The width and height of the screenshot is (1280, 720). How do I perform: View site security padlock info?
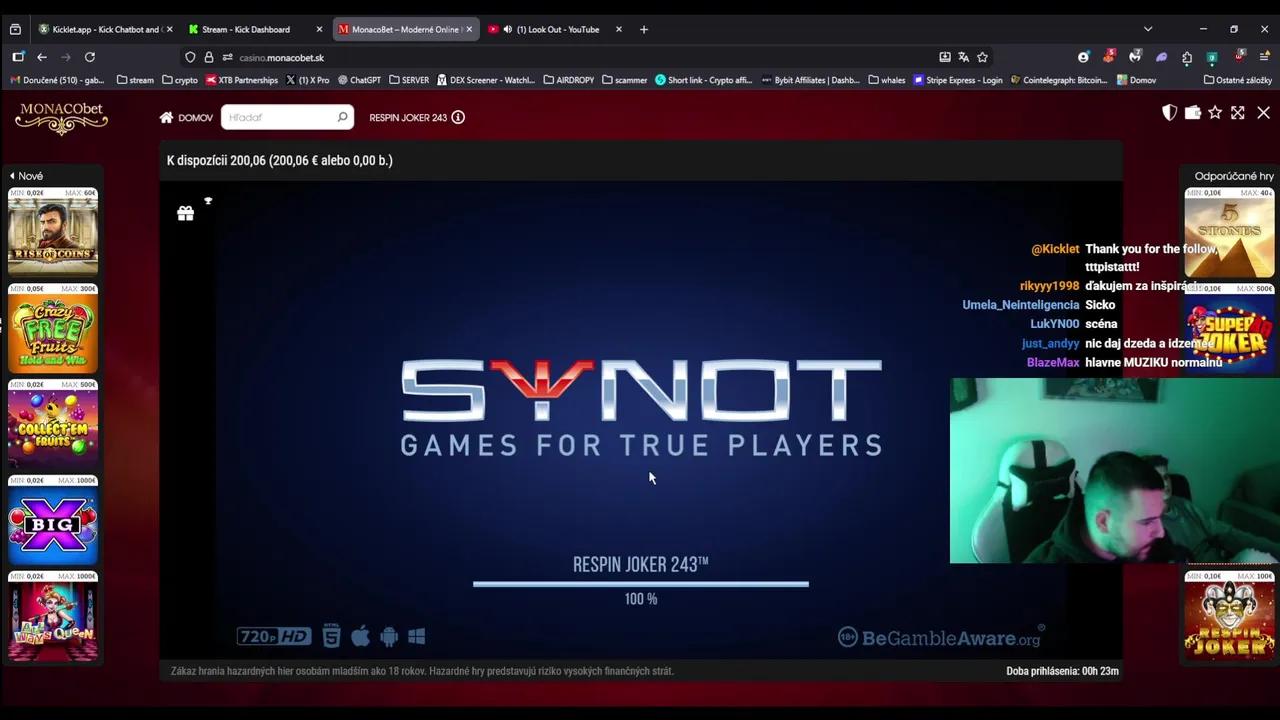[209, 57]
